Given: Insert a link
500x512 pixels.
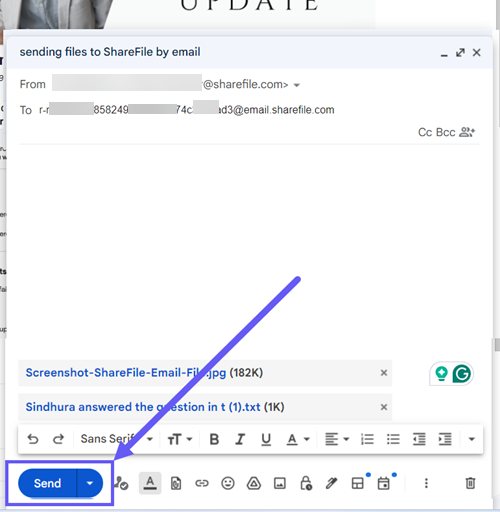Looking at the screenshot, I should pos(202,483).
